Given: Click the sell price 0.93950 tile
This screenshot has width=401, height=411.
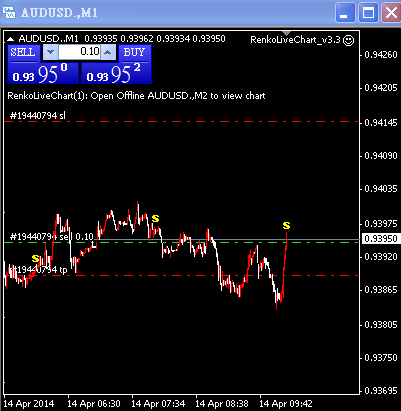Looking at the screenshot, I should [43, 73].
